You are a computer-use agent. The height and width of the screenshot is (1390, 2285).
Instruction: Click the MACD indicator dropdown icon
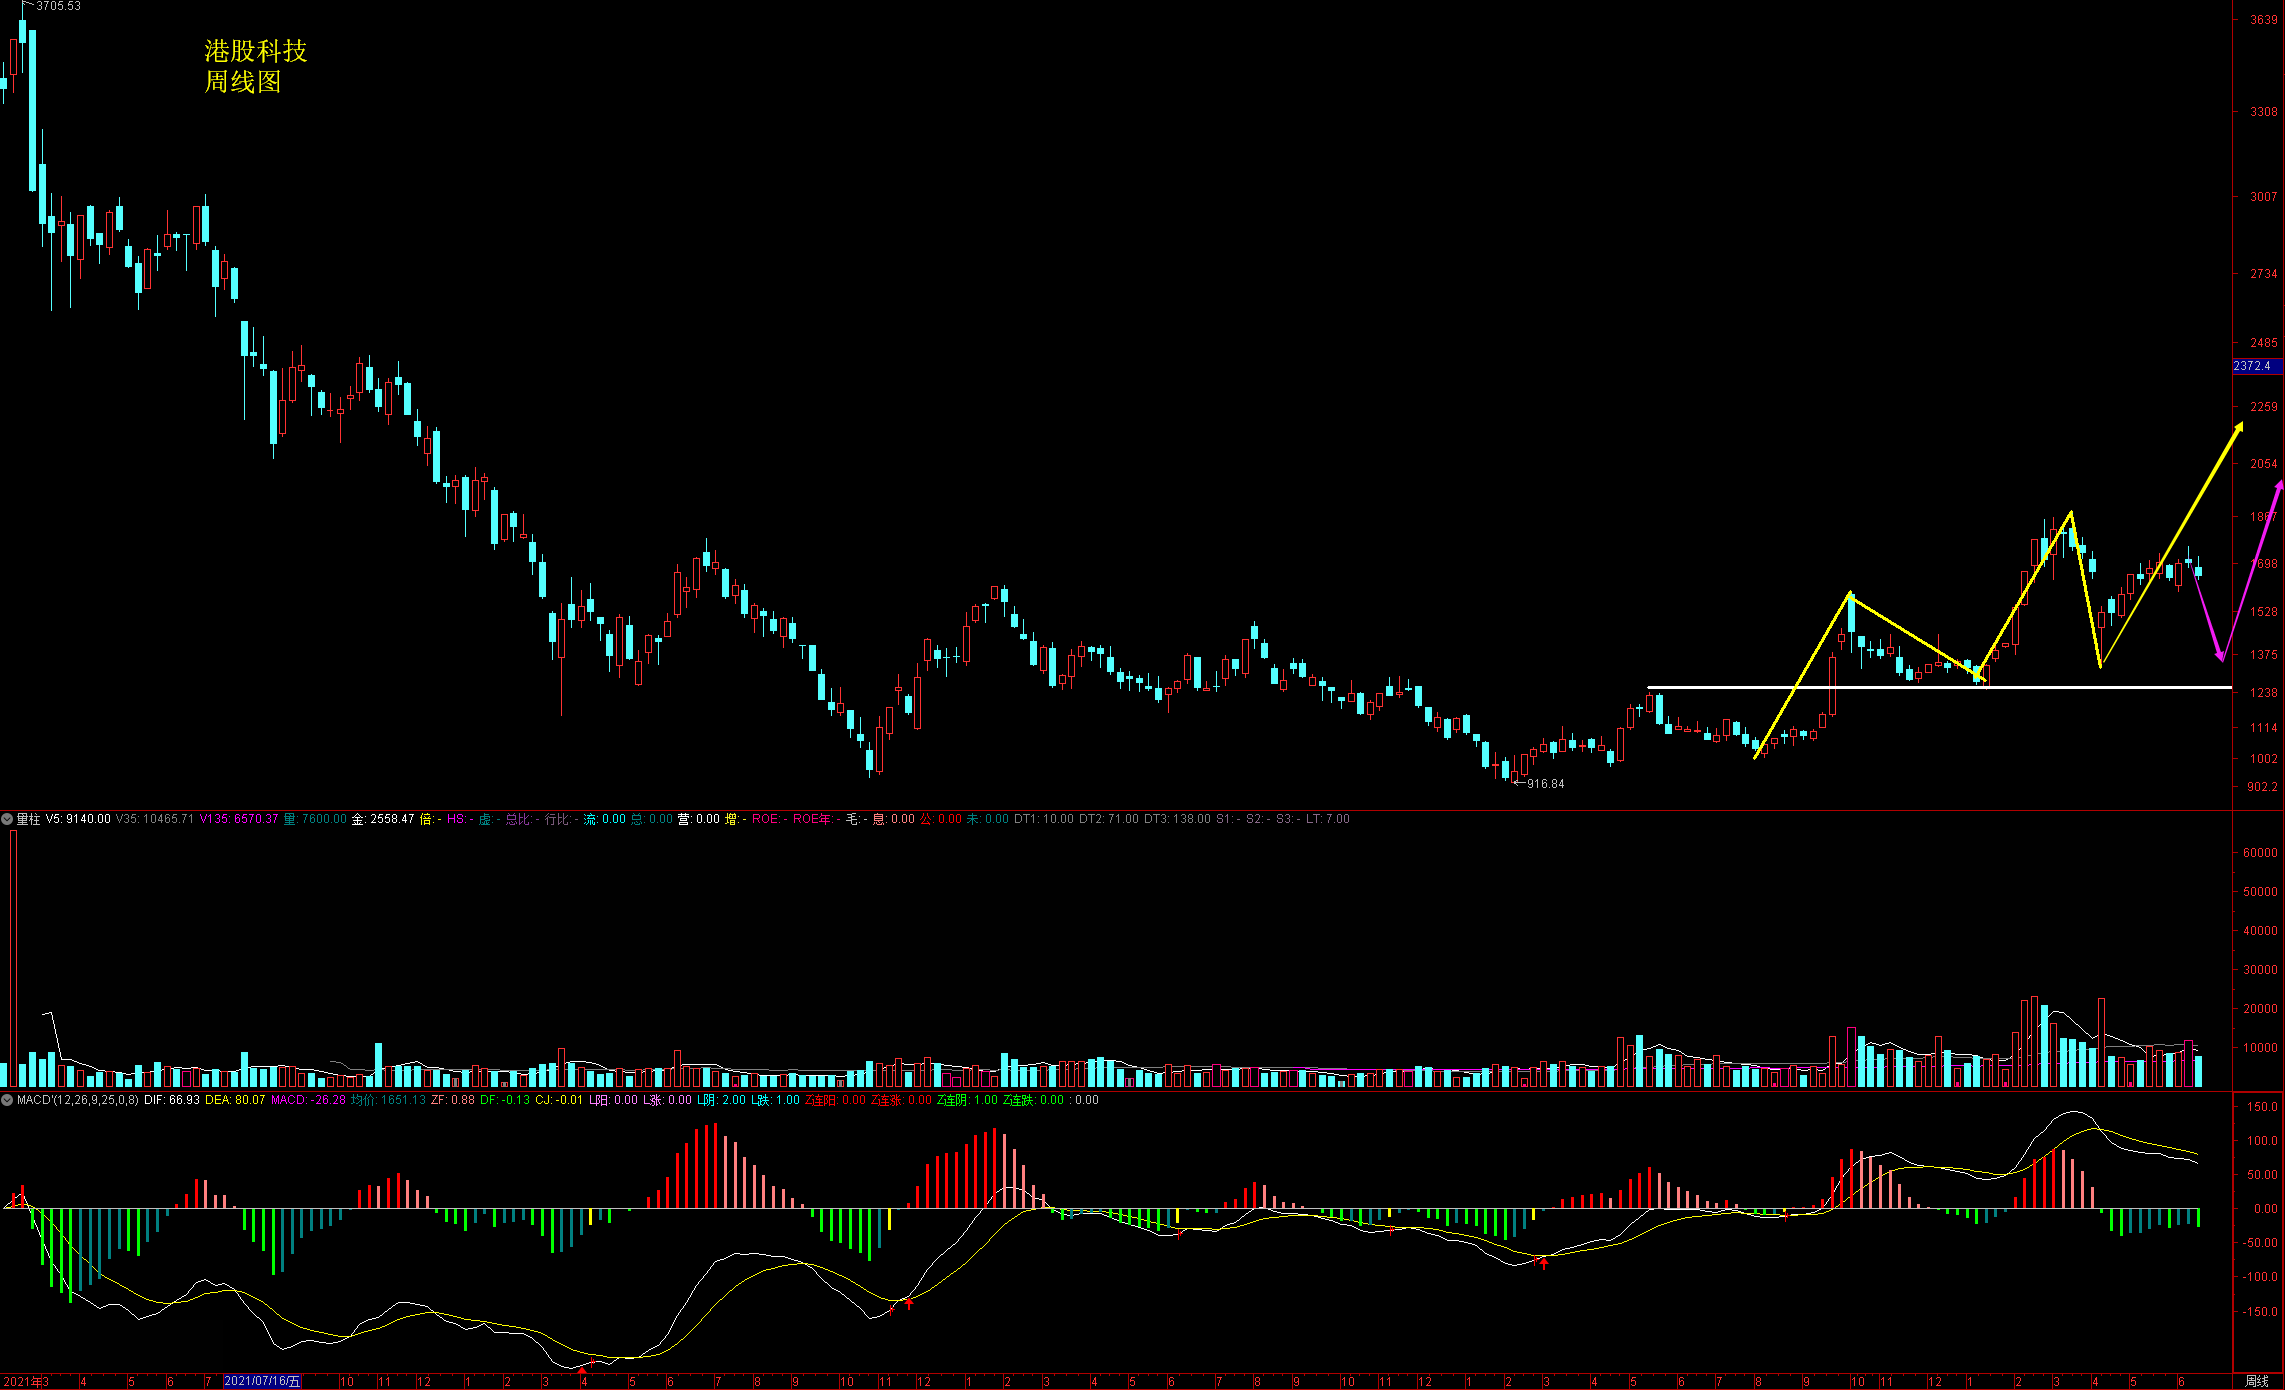click(x=7, y=1100)
